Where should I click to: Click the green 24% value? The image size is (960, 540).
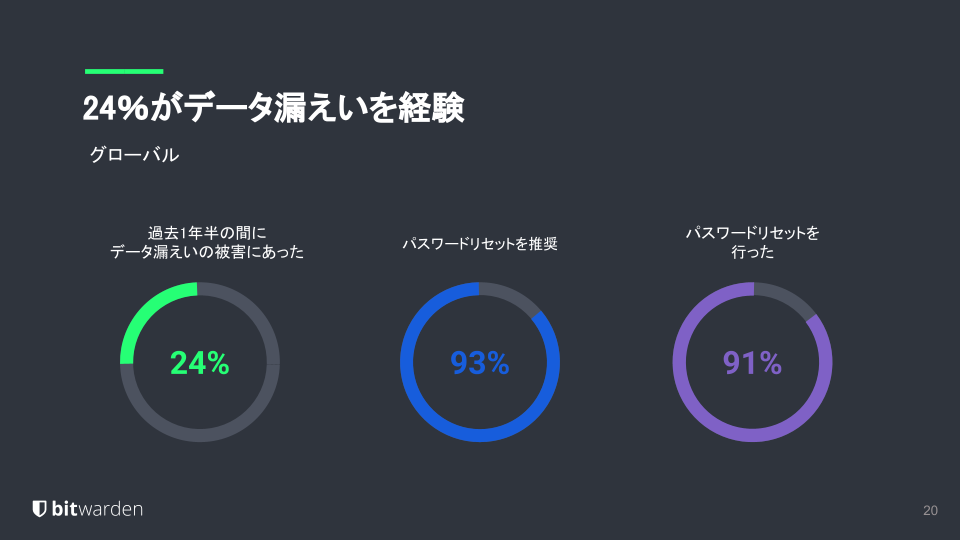pos(200,363)
